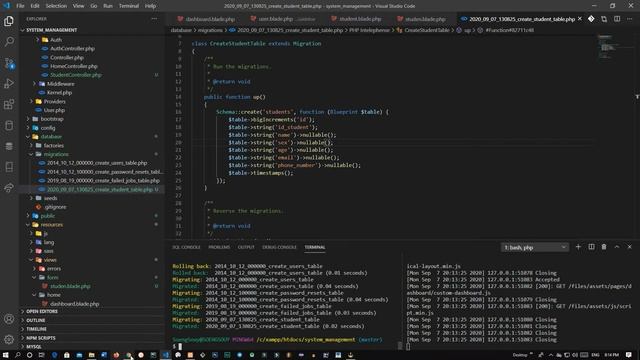Switch to the SQL CONSOLE panel tab

click(x=186, y=247)
